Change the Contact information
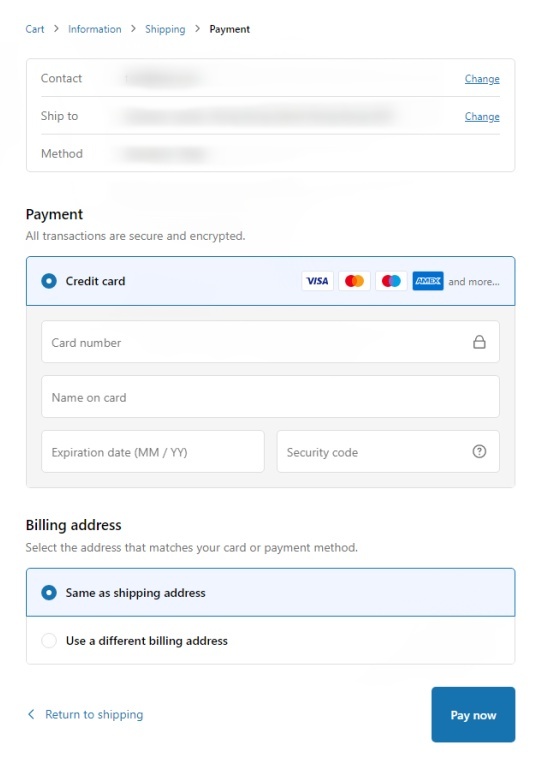Image resolution: width=543 pixels, height=762 pixels. (x=482, y=79)
